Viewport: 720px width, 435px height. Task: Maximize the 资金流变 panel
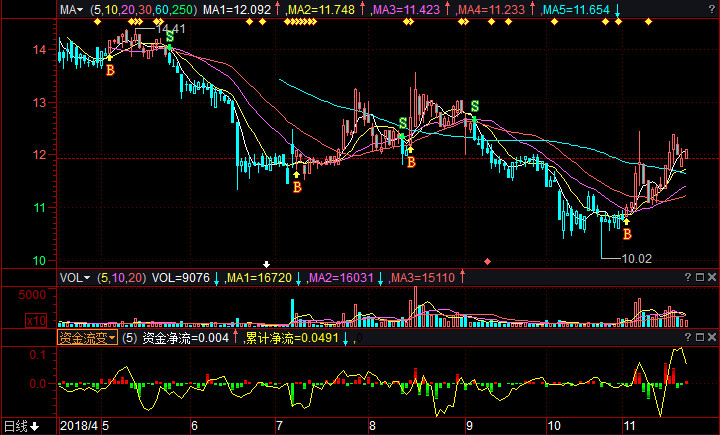(x=700, y=337)
